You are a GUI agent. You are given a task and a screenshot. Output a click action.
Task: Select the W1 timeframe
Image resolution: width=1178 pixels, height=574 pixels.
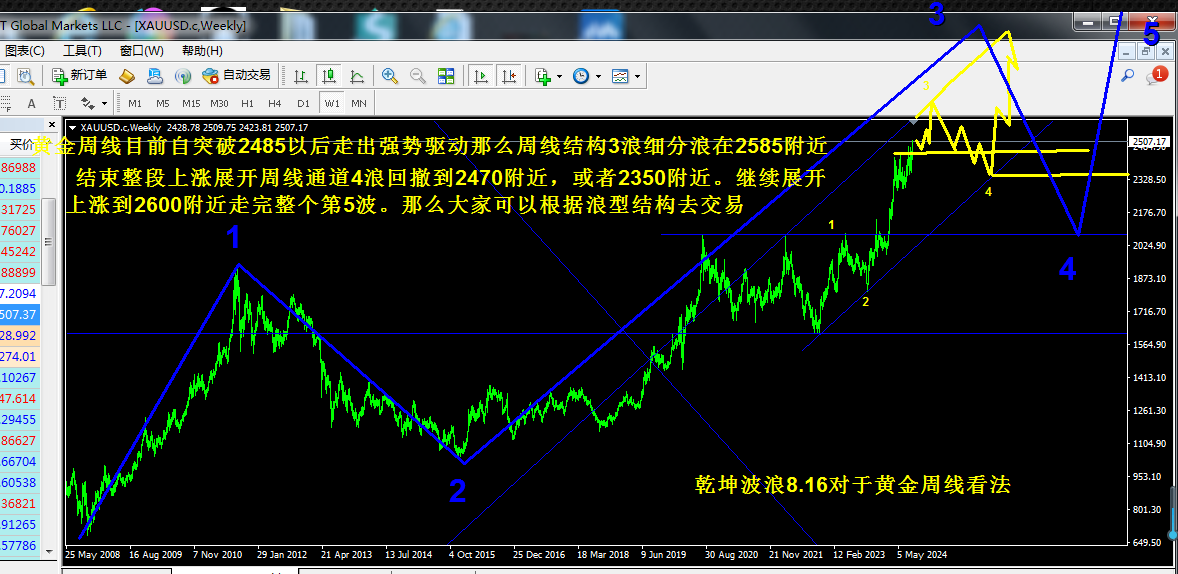coord(331,103)
